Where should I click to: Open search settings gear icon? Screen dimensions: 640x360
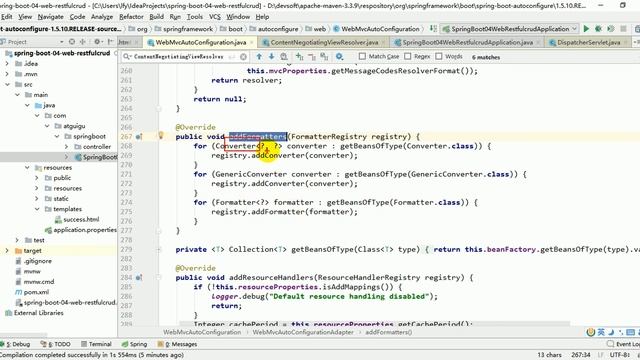point(339,57)
